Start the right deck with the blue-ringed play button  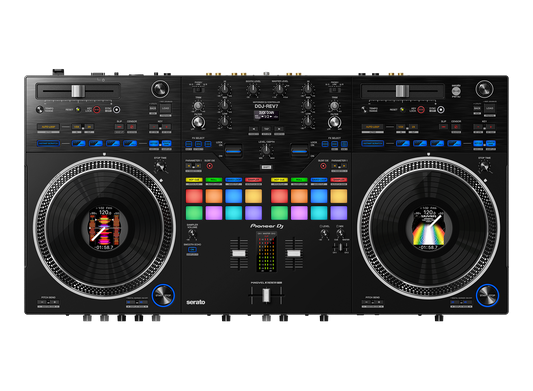pos(487,295)
